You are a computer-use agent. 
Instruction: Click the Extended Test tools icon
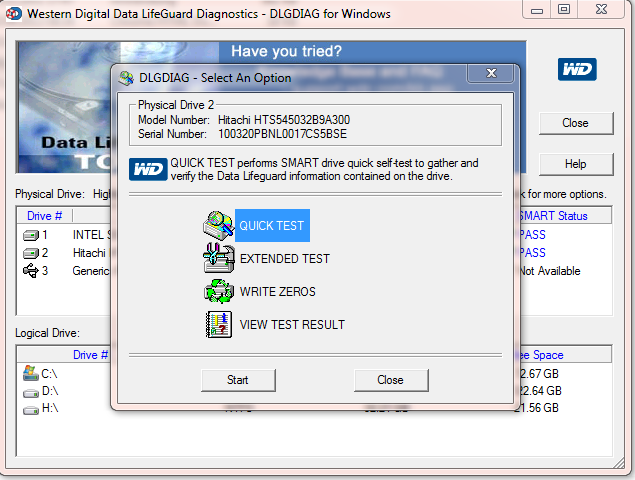(218, 258)
